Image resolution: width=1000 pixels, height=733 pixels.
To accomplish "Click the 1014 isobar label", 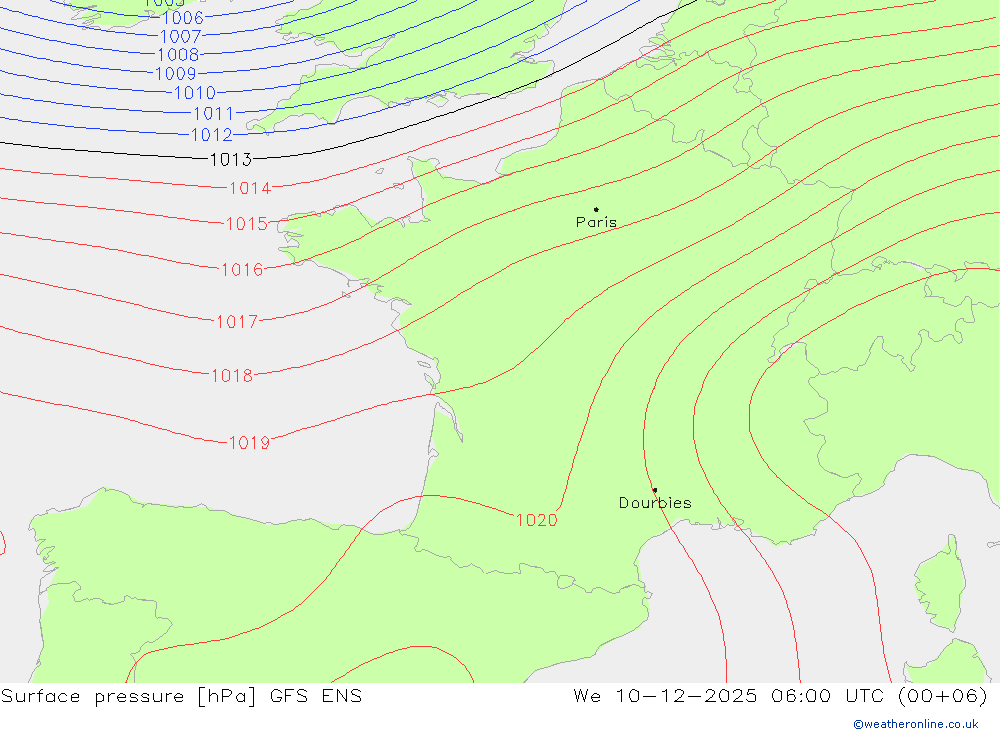I will point(250,188).
